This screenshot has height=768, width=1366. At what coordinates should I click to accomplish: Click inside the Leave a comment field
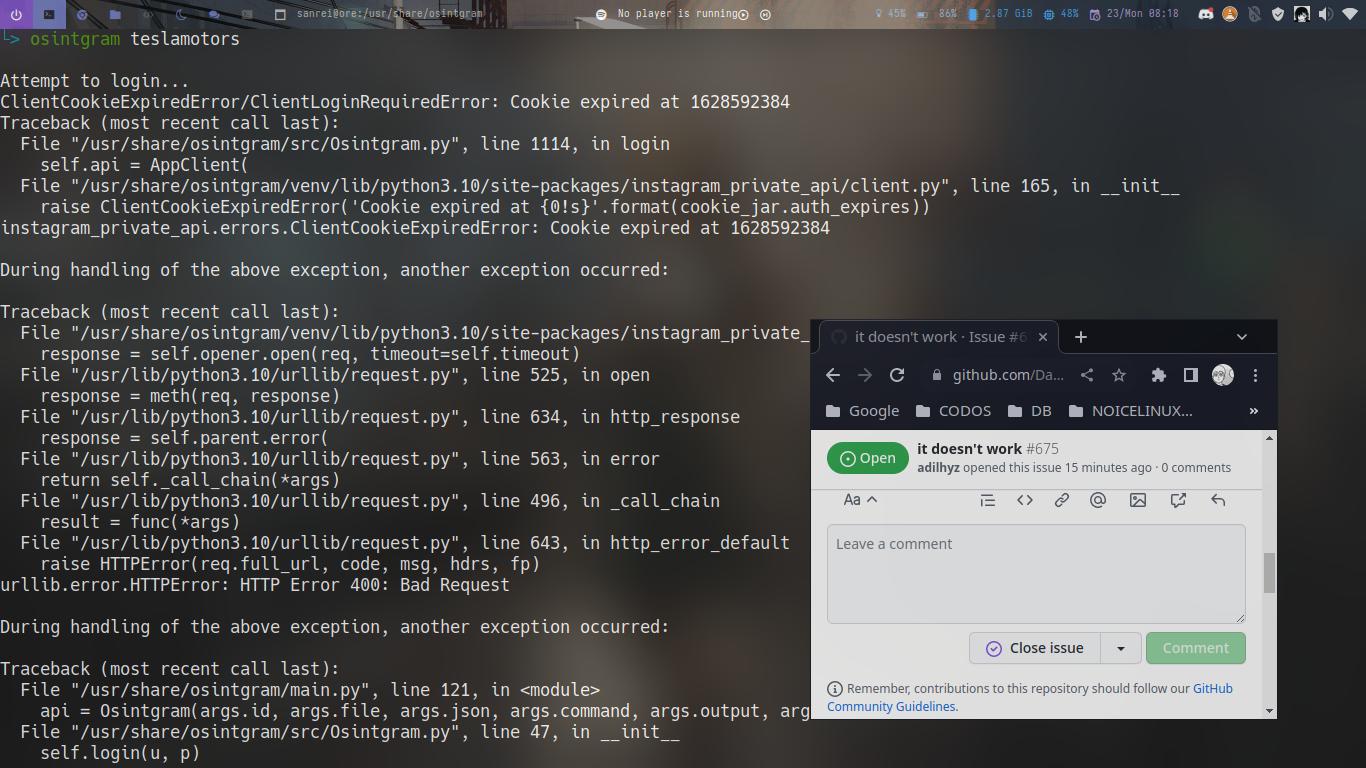click(1035, 573)
